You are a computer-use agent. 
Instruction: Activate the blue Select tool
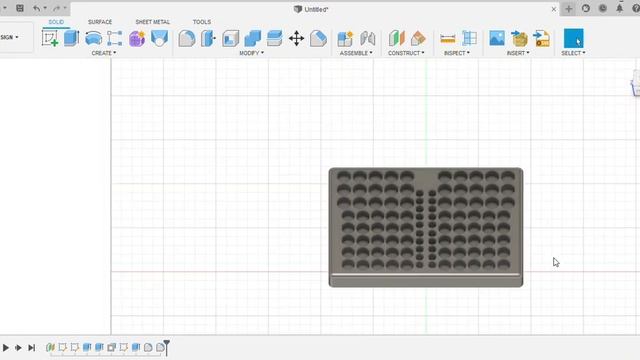573,38
